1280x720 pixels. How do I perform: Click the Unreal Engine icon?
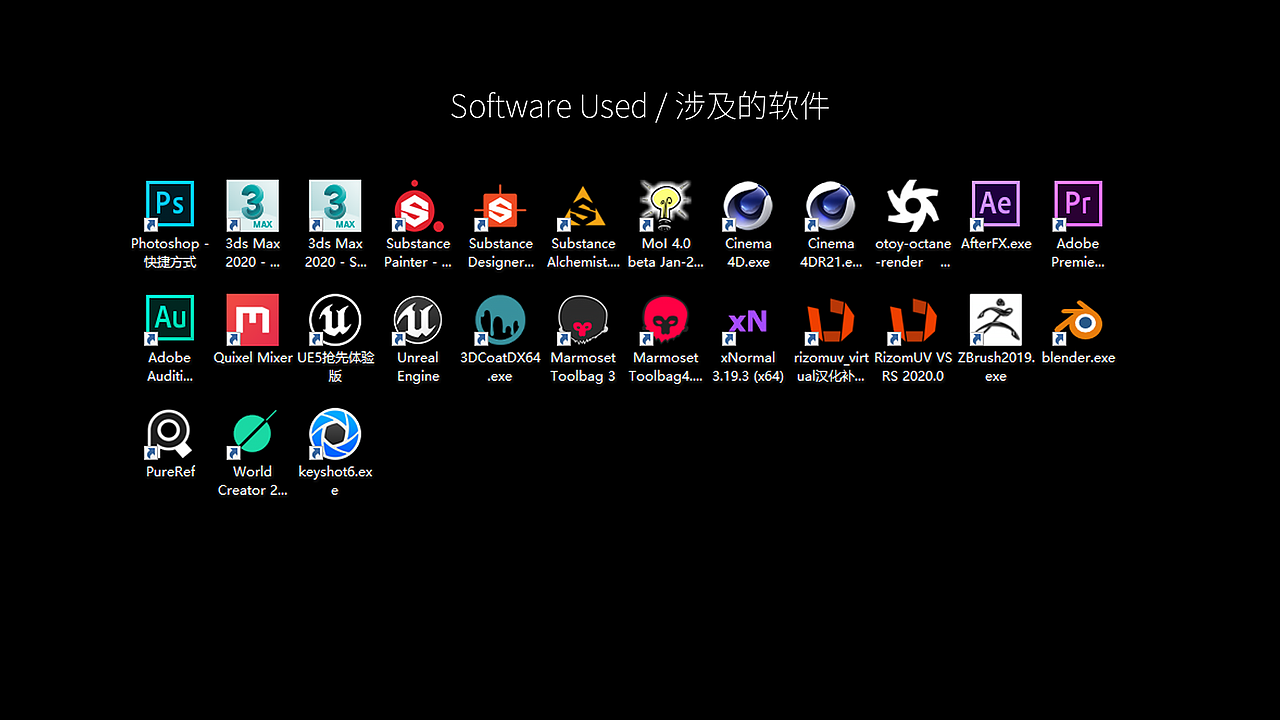tap(418, 319)
